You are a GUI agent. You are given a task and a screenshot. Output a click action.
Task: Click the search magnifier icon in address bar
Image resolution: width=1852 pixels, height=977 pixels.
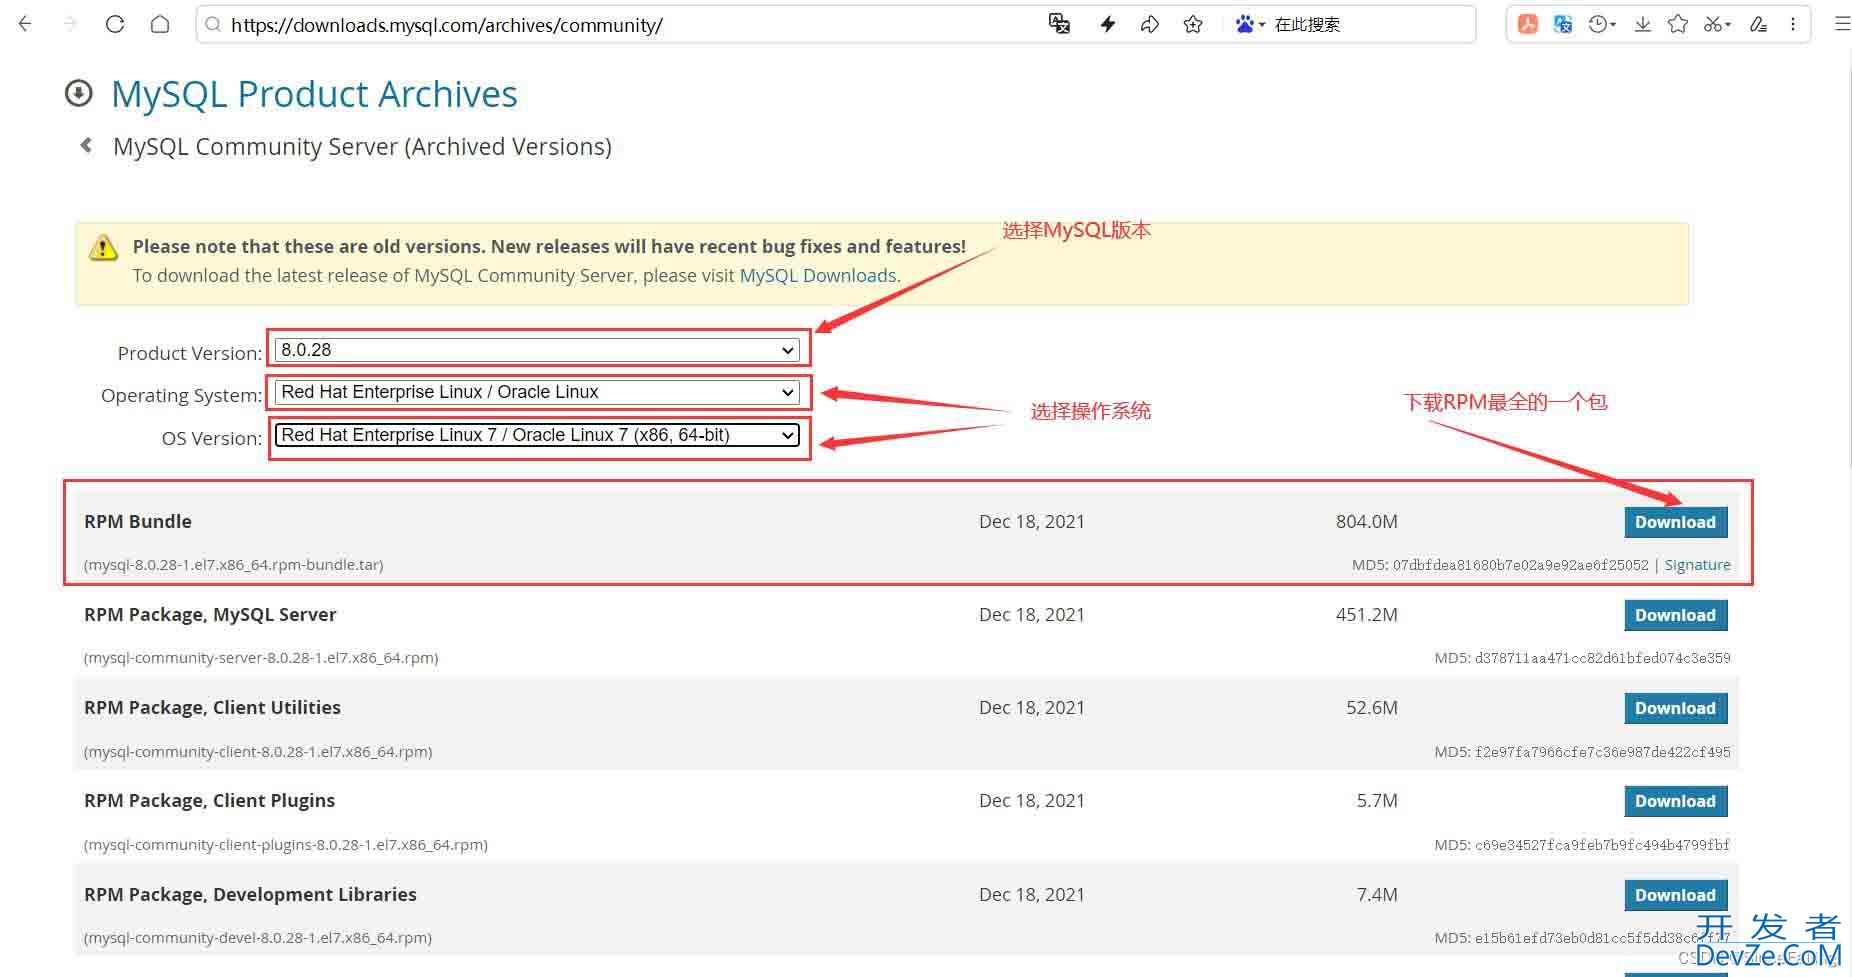(213, 24)
